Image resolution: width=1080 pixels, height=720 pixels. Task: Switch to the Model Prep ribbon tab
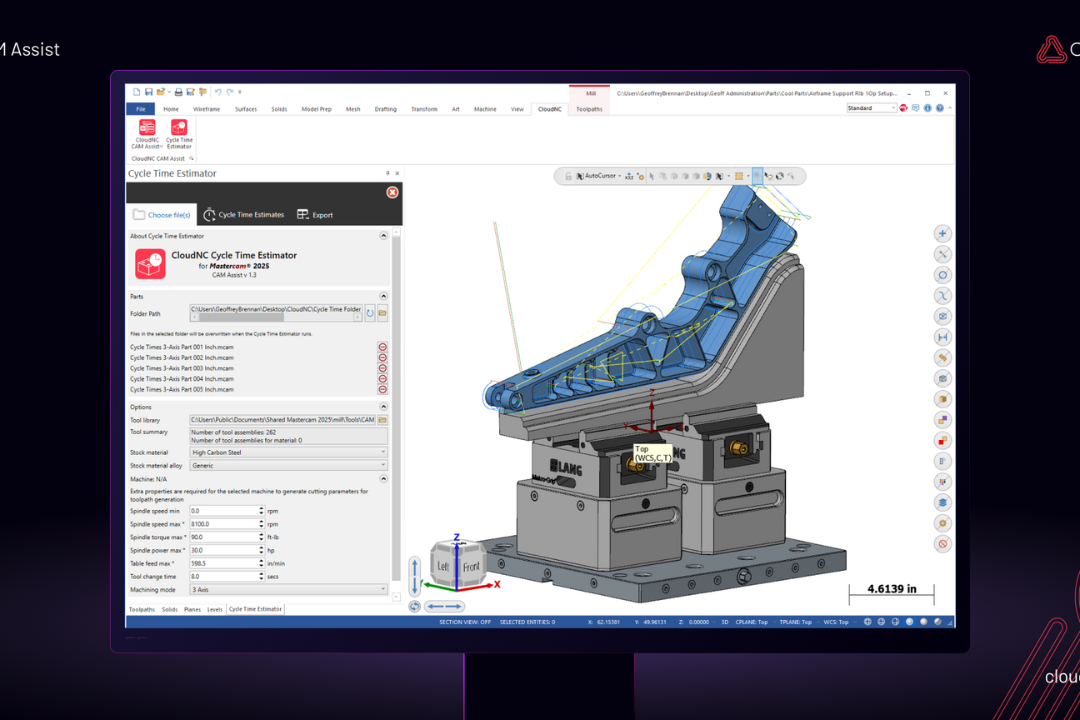316,109
